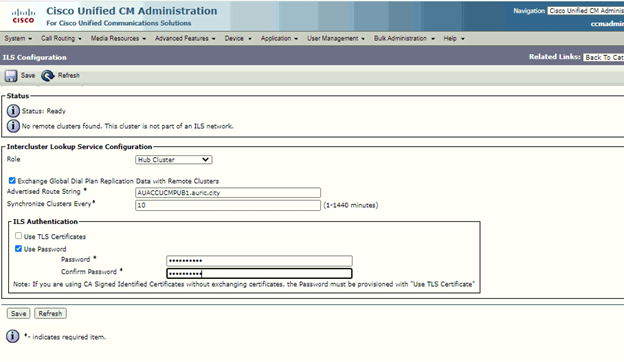The width and height of the screenshot is (624, 362).
Task: Open the Advanced Features menu
Action: (185, 38)
